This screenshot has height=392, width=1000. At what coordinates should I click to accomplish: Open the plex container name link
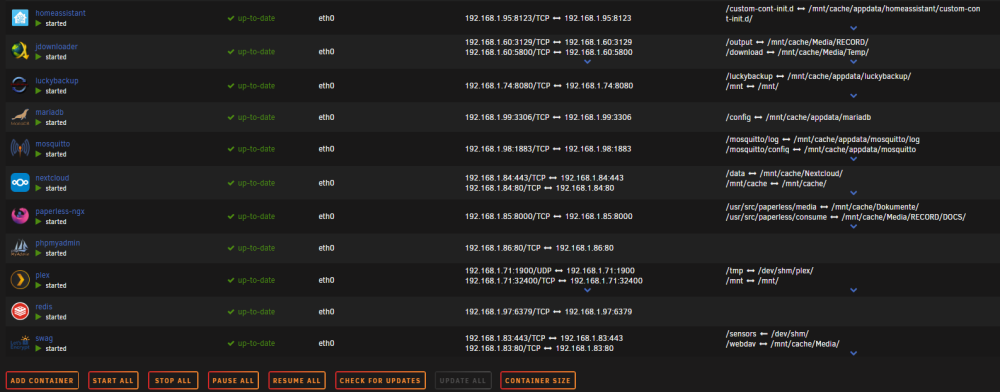point(43,275)
